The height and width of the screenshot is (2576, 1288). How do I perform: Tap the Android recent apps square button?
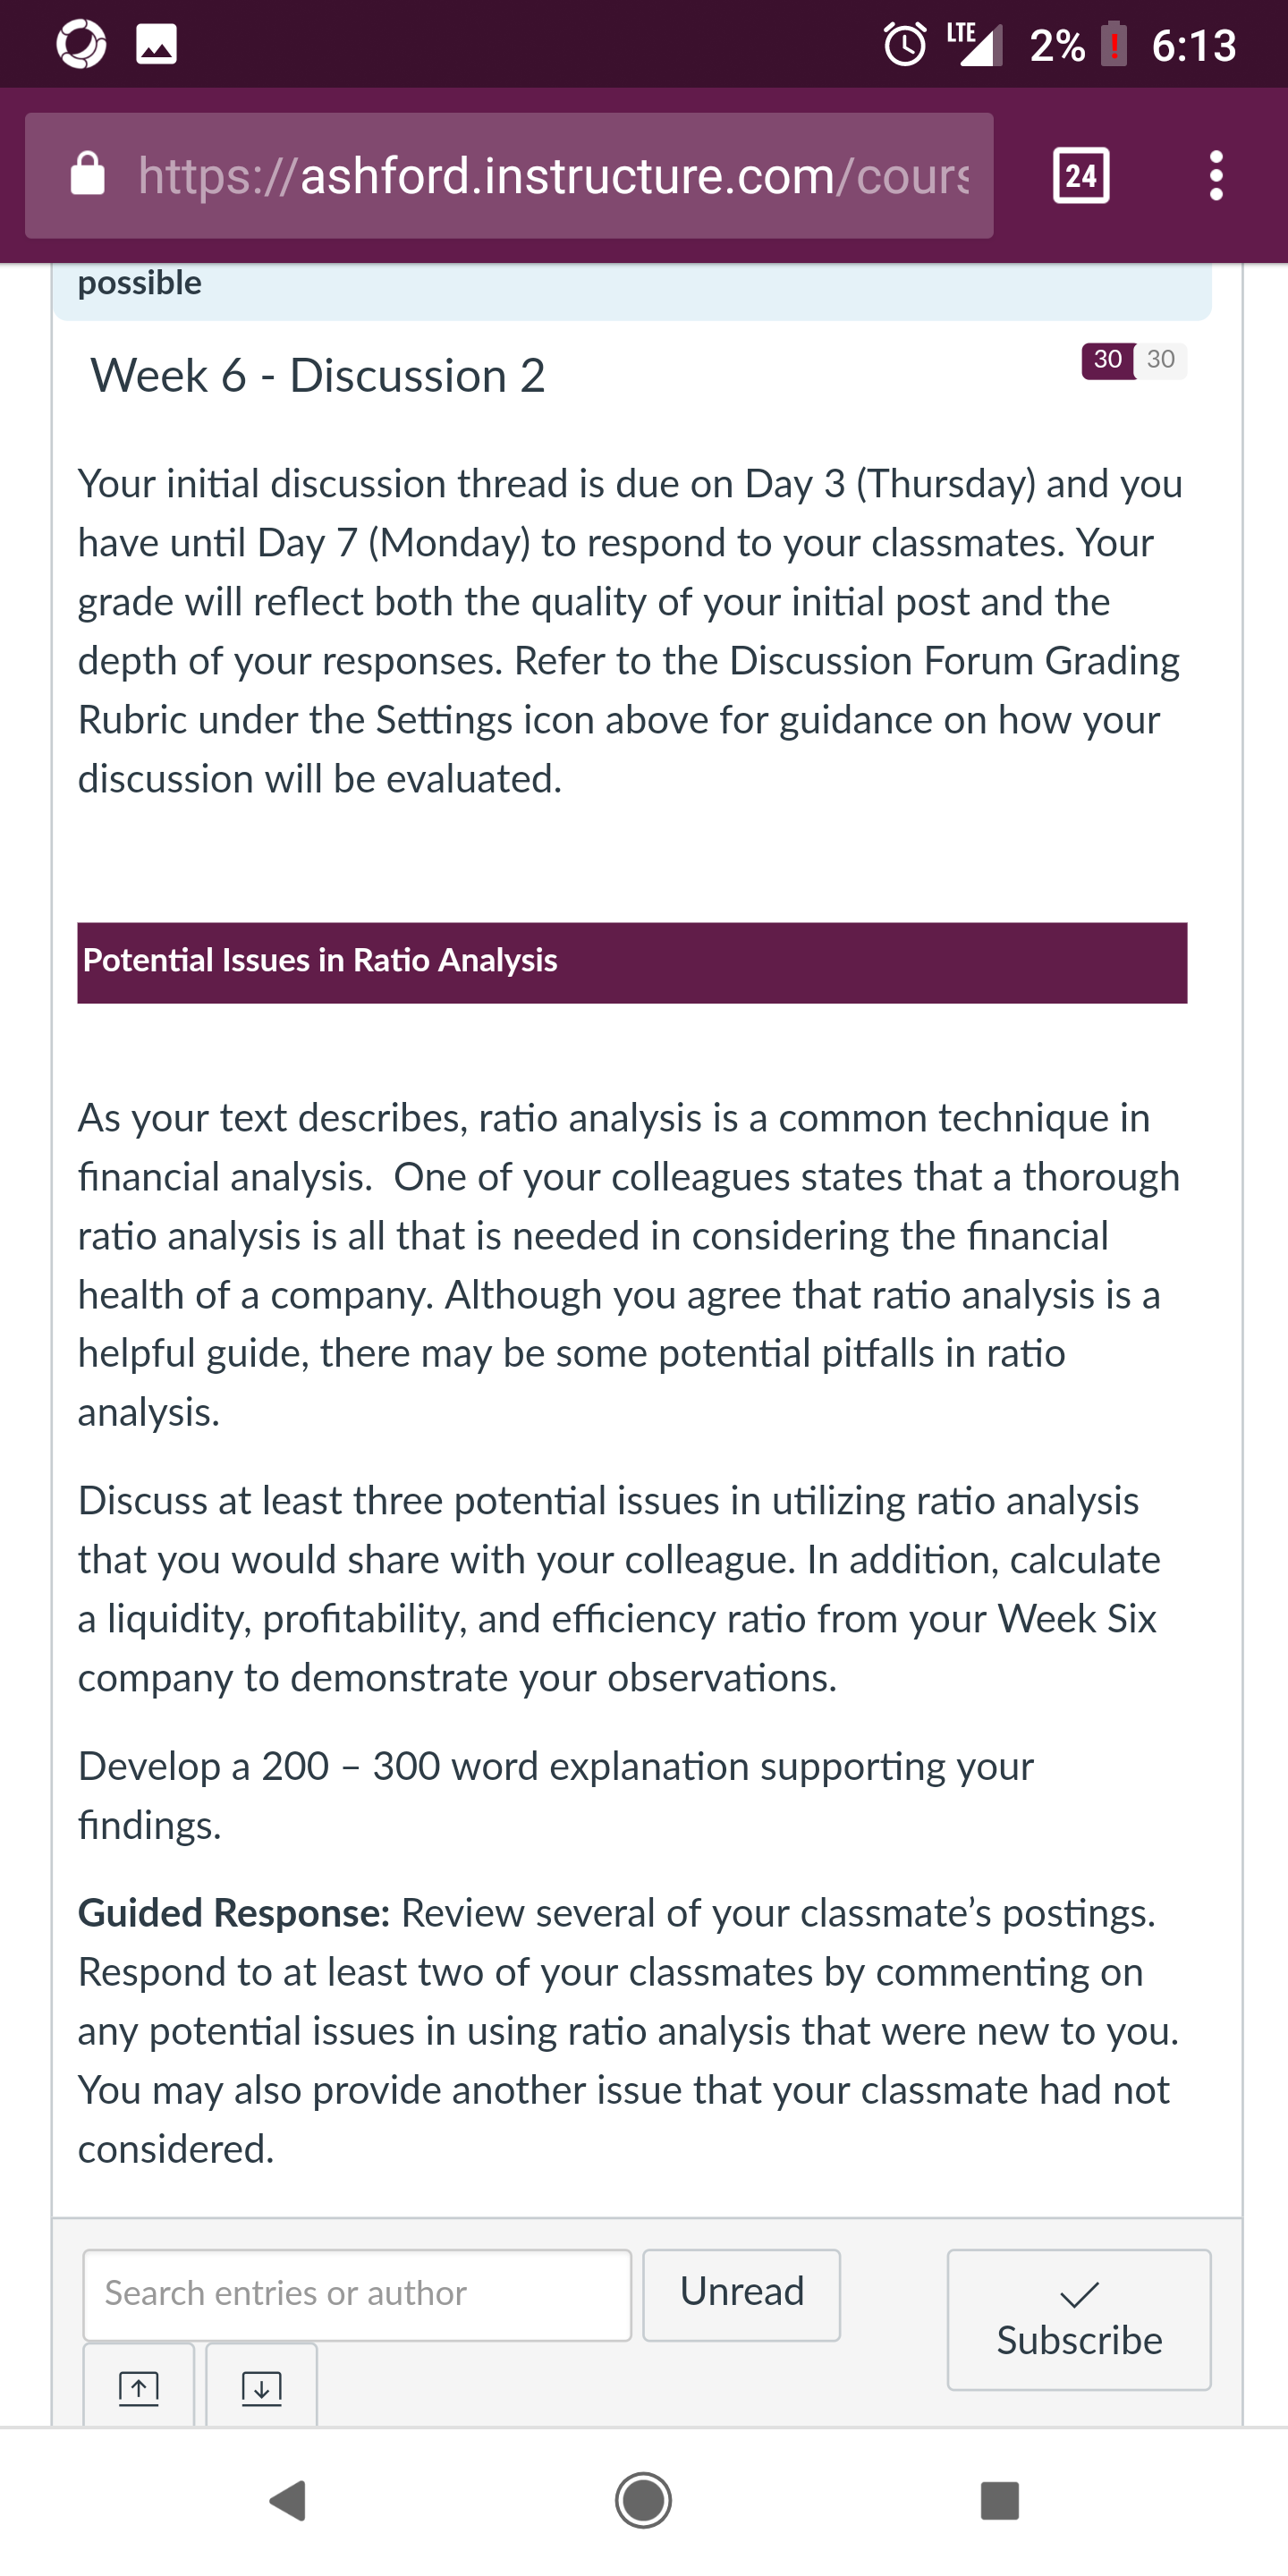click(1000, 2500)
